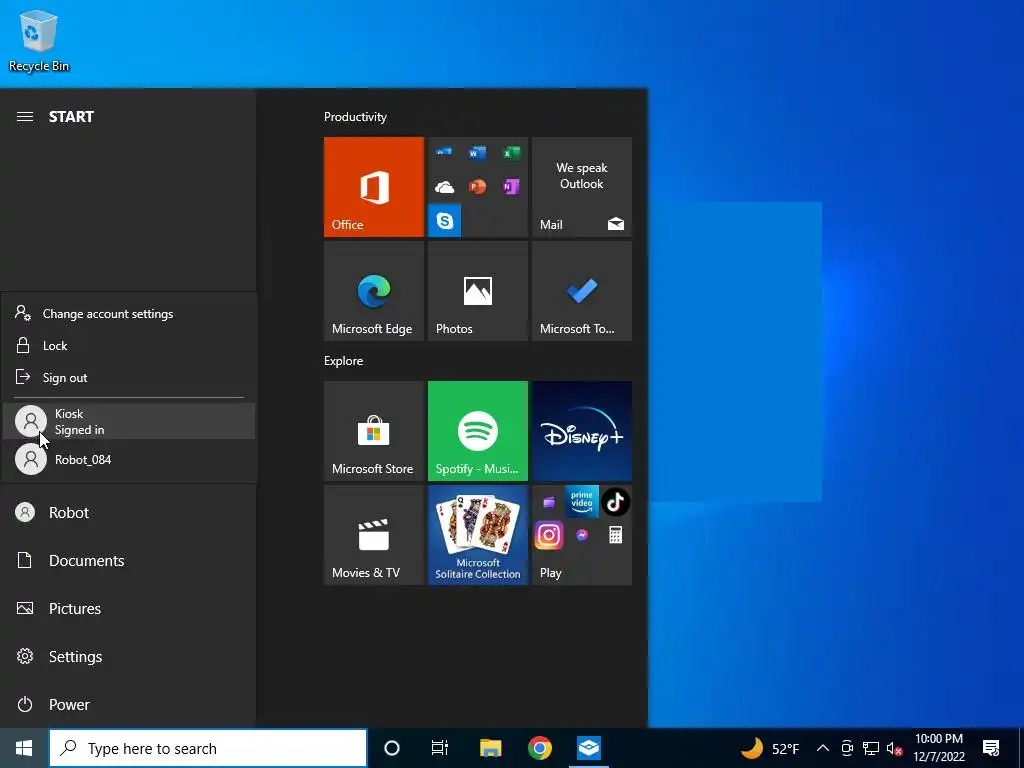Viewport: 1024px width, 768px height.
Task: Launch the Spotify Music tile
Action: coord(477,431)
